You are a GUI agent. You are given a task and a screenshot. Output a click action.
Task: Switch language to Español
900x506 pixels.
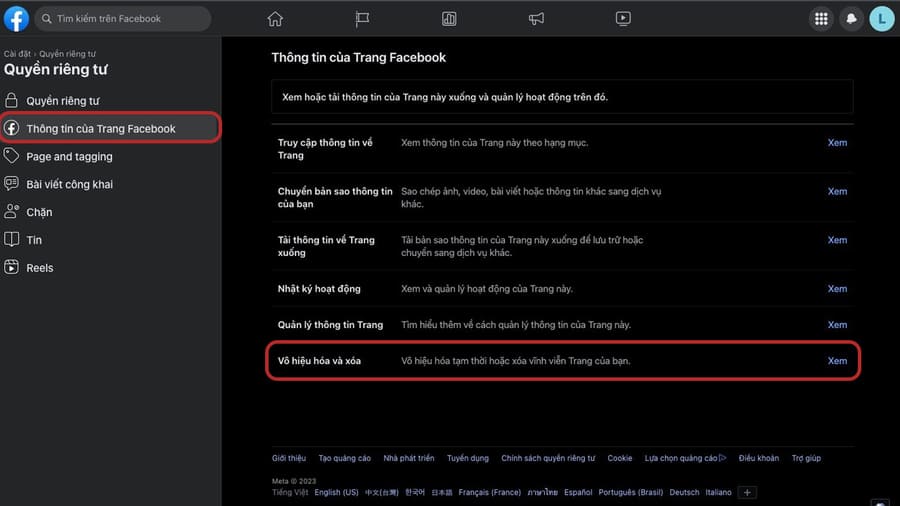[578, 492]
